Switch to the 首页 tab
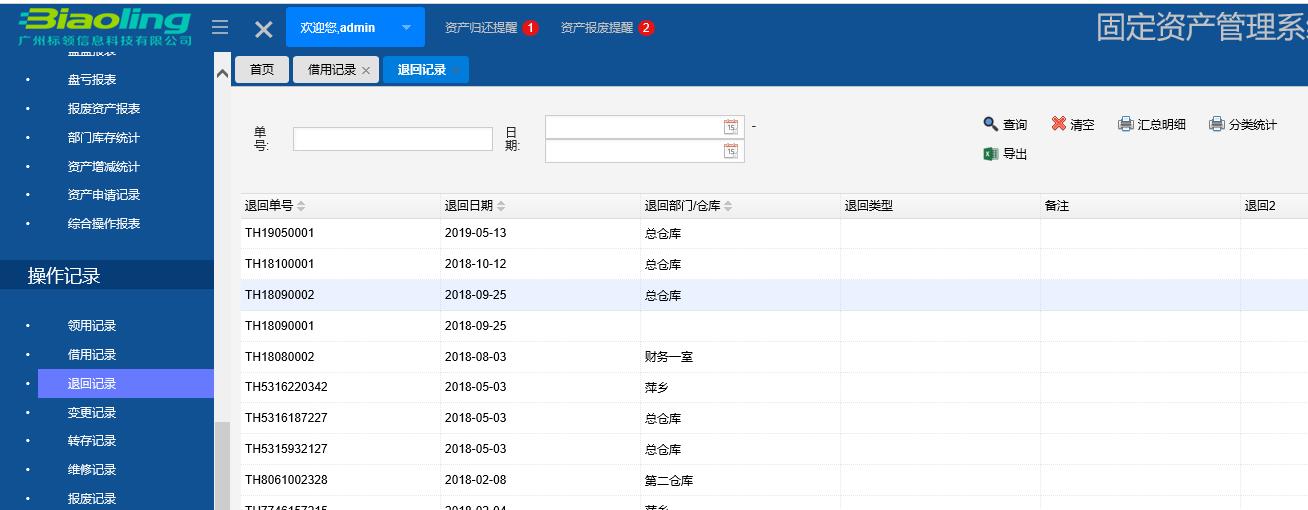Screen dimensions: 1308x510 point(261,70)
